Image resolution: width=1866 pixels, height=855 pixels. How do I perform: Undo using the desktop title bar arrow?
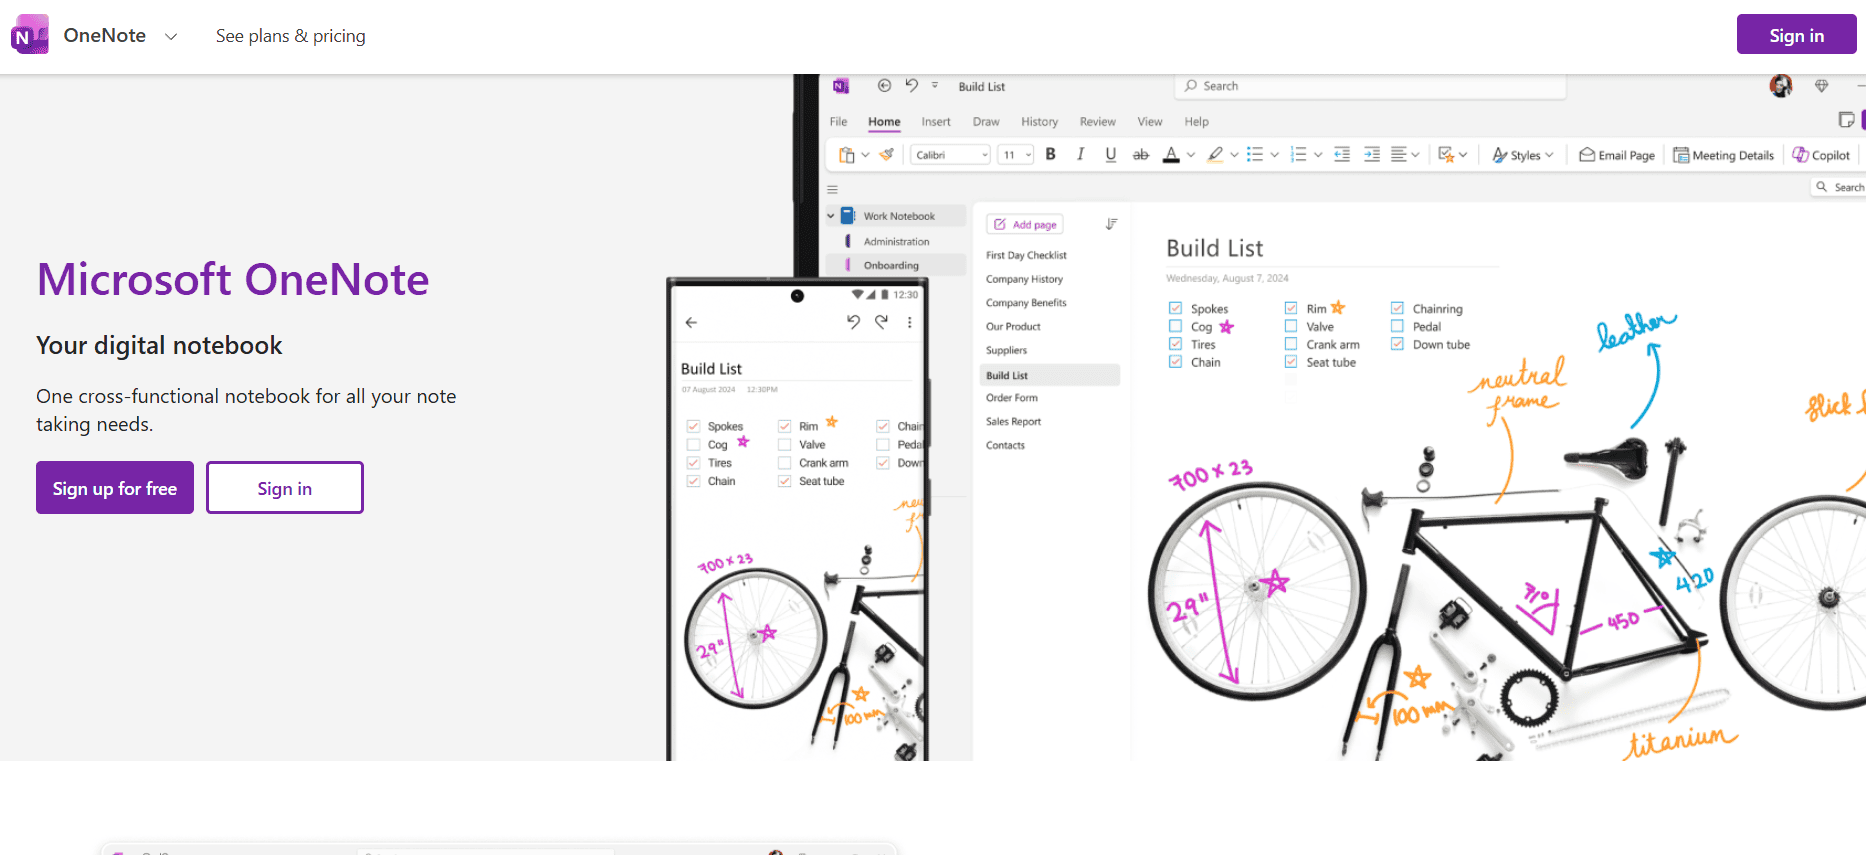[911, 86]
